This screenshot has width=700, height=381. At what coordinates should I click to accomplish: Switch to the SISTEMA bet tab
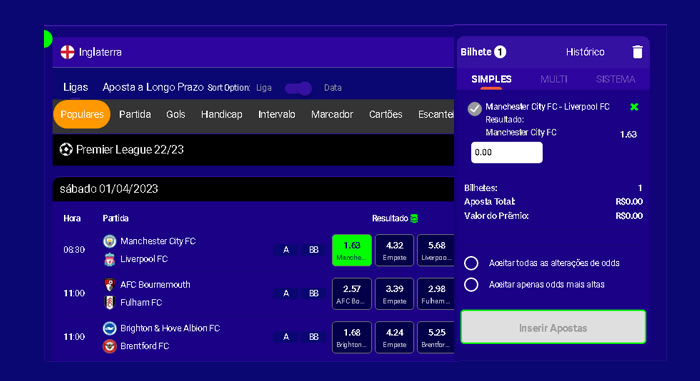(x=615, y=80)
